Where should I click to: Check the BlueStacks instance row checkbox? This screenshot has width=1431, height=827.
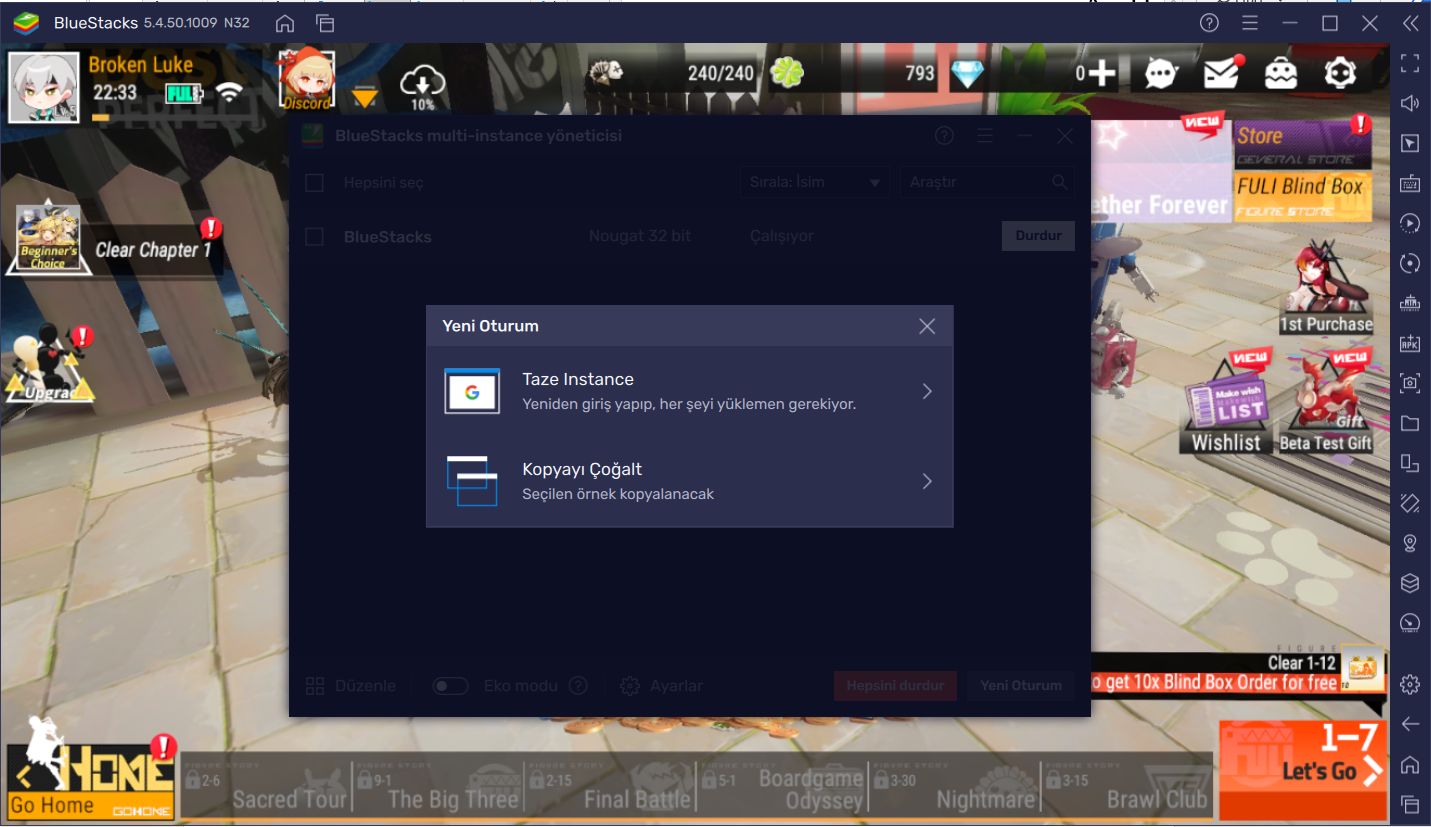coord(314,237)
